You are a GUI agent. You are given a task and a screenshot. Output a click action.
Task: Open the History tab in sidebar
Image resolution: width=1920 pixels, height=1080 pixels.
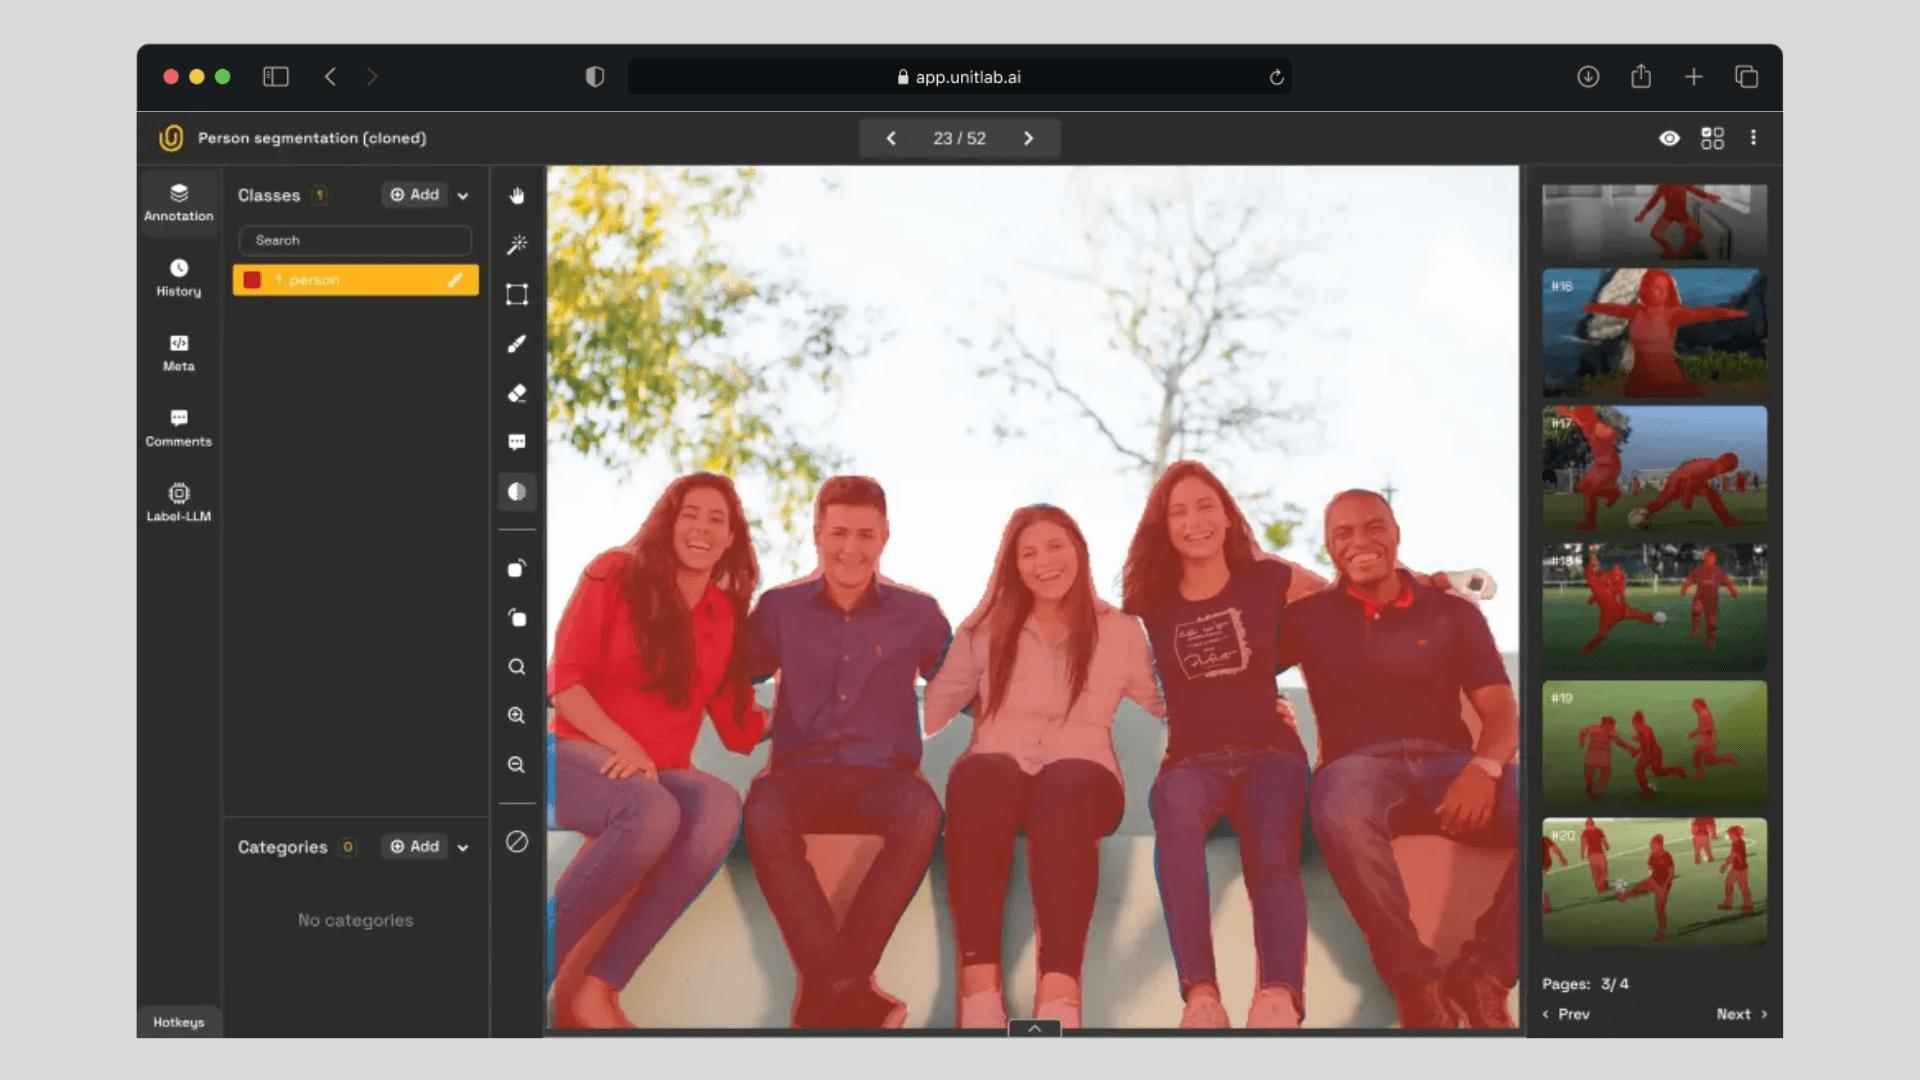178,277
